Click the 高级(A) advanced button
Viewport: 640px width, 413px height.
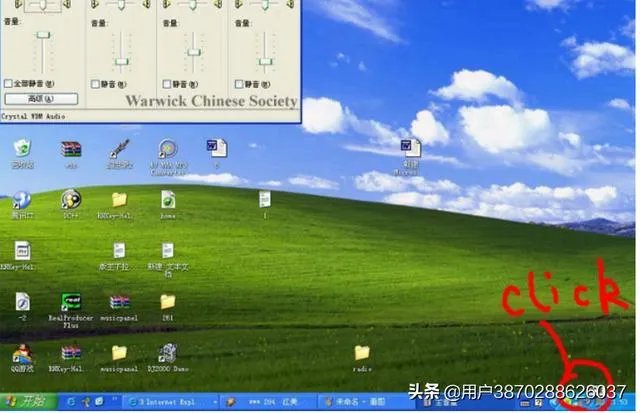pyautogui.click(x=41, y=99)
